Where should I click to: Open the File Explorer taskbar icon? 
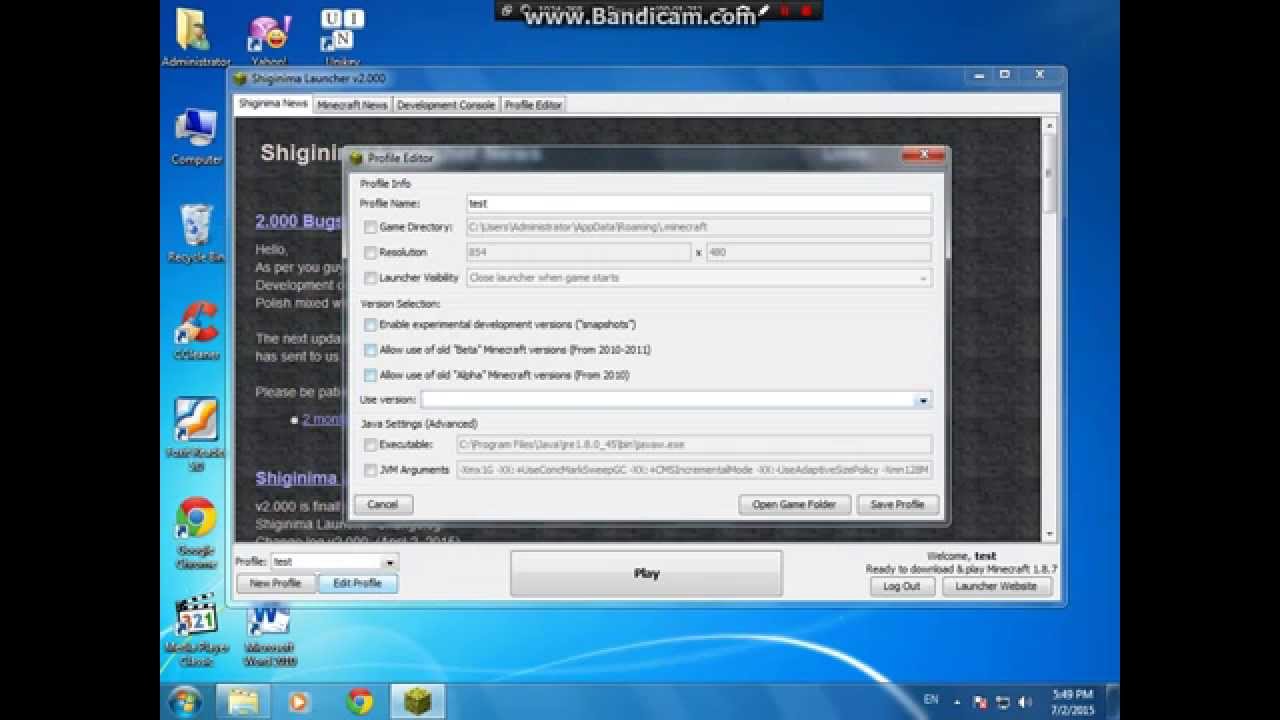(243, 701)
